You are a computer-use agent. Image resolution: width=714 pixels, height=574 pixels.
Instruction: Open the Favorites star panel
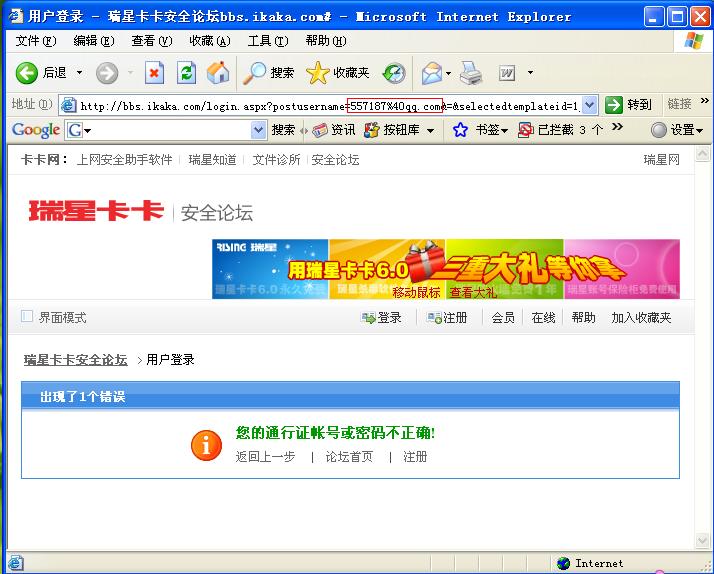[317, 73]
